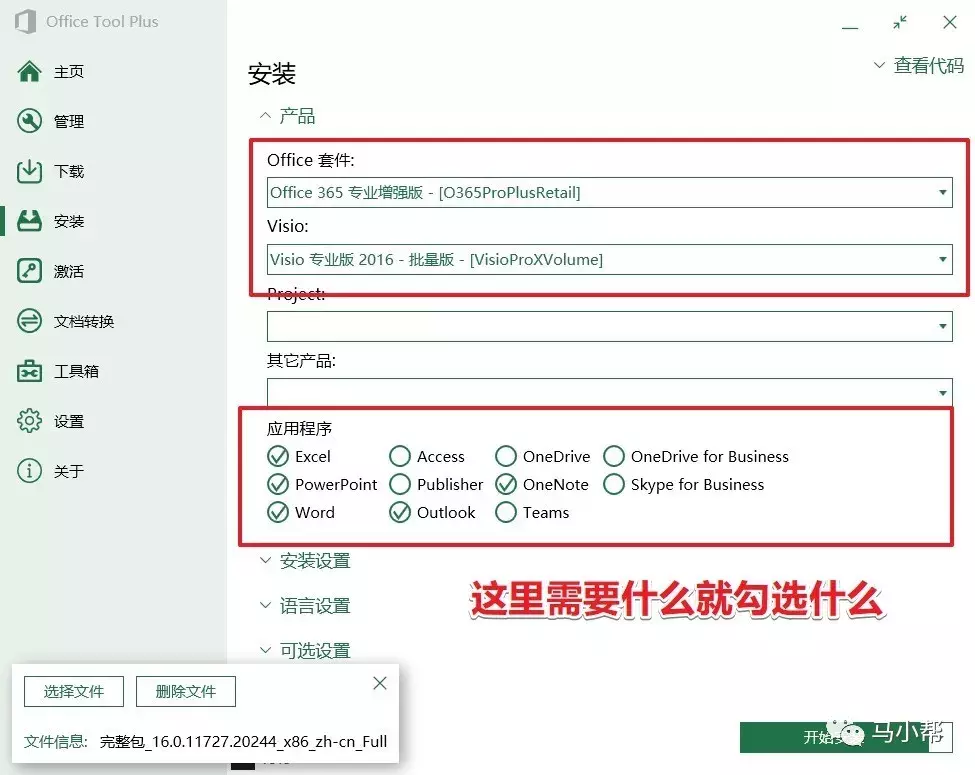Viewport: 975px width, 775px height.
Task: Click the Toolbox icon
Action: [x=29, y=371]
